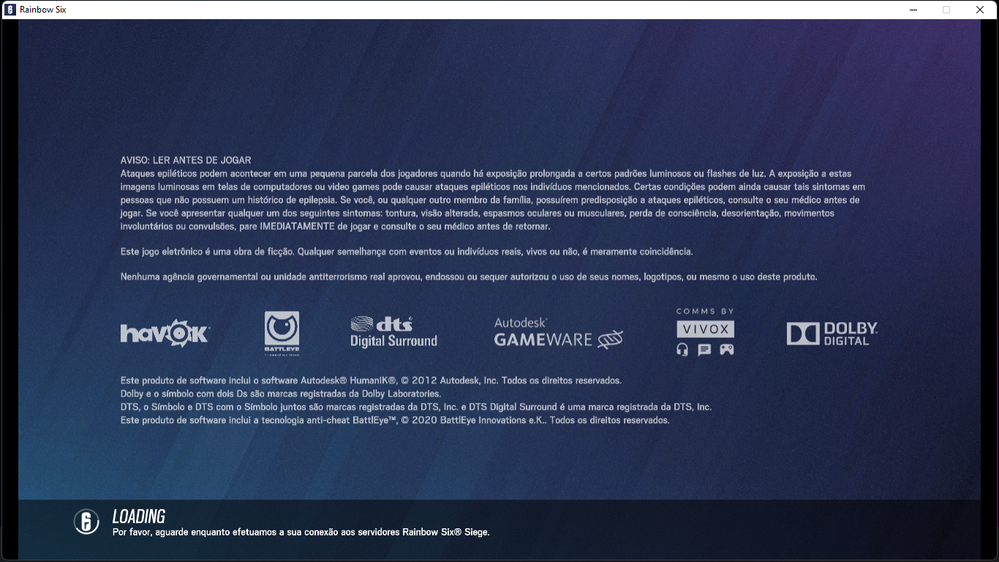Image resolution: width=999 pixels, height=562 pixels.
Task: Click the Vivox gamepad icon
Action: [x=726, y=349]
